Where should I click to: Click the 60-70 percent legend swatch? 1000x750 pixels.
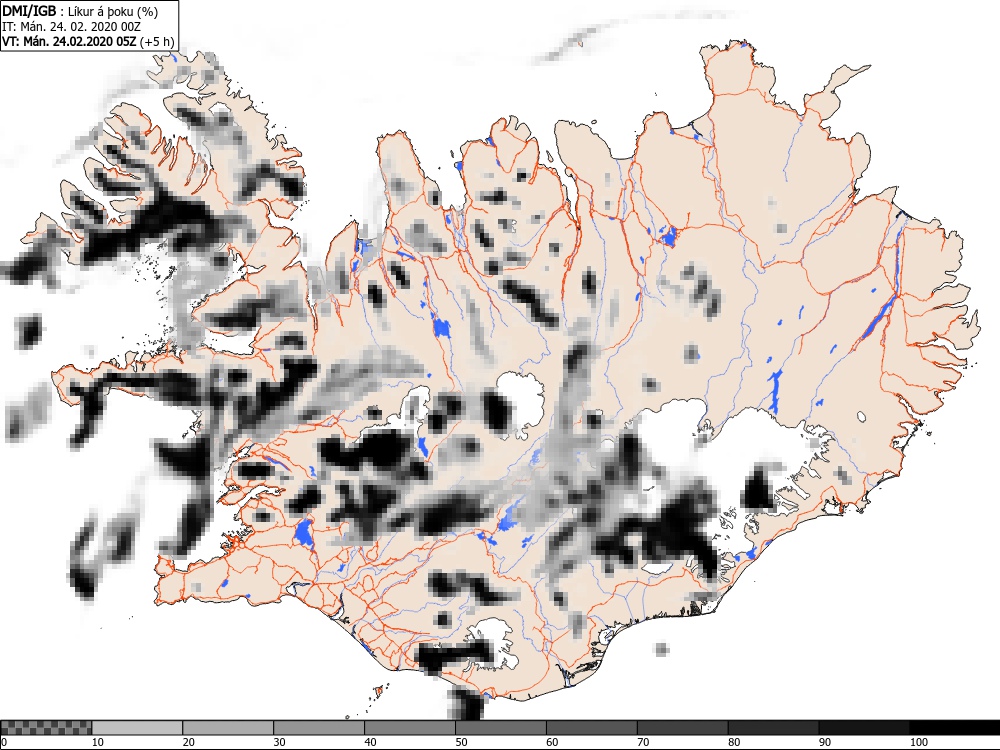click(x=592, y=728)
